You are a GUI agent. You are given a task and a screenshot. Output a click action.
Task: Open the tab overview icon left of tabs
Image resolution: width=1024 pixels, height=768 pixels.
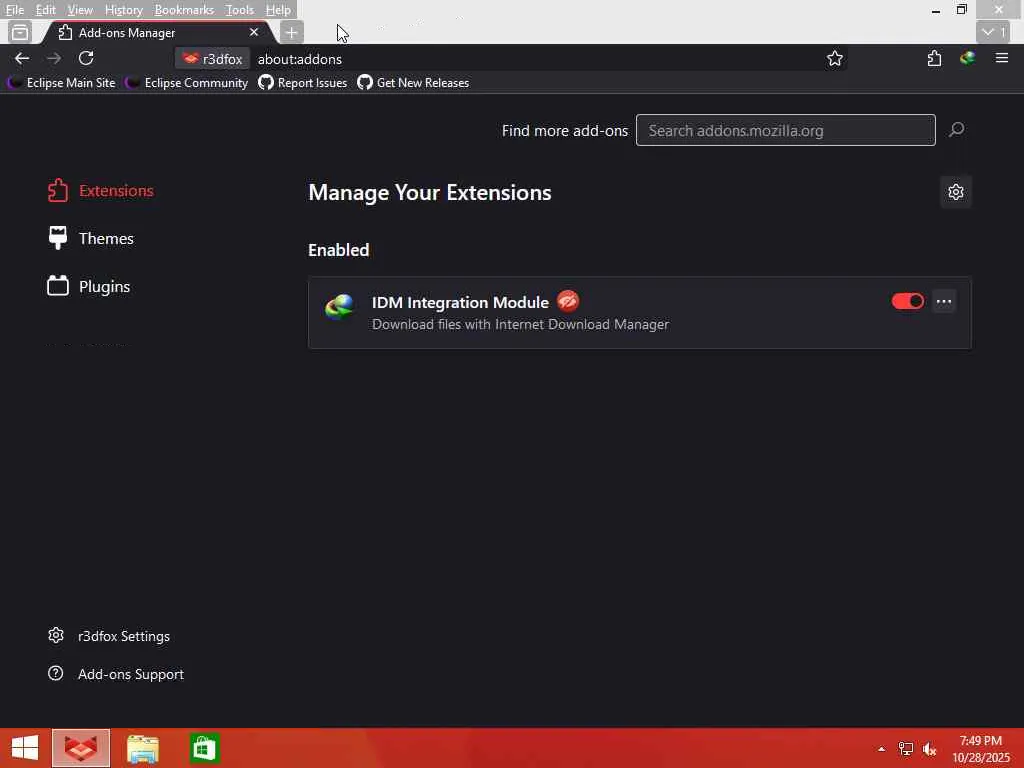(x=20, y=32)
